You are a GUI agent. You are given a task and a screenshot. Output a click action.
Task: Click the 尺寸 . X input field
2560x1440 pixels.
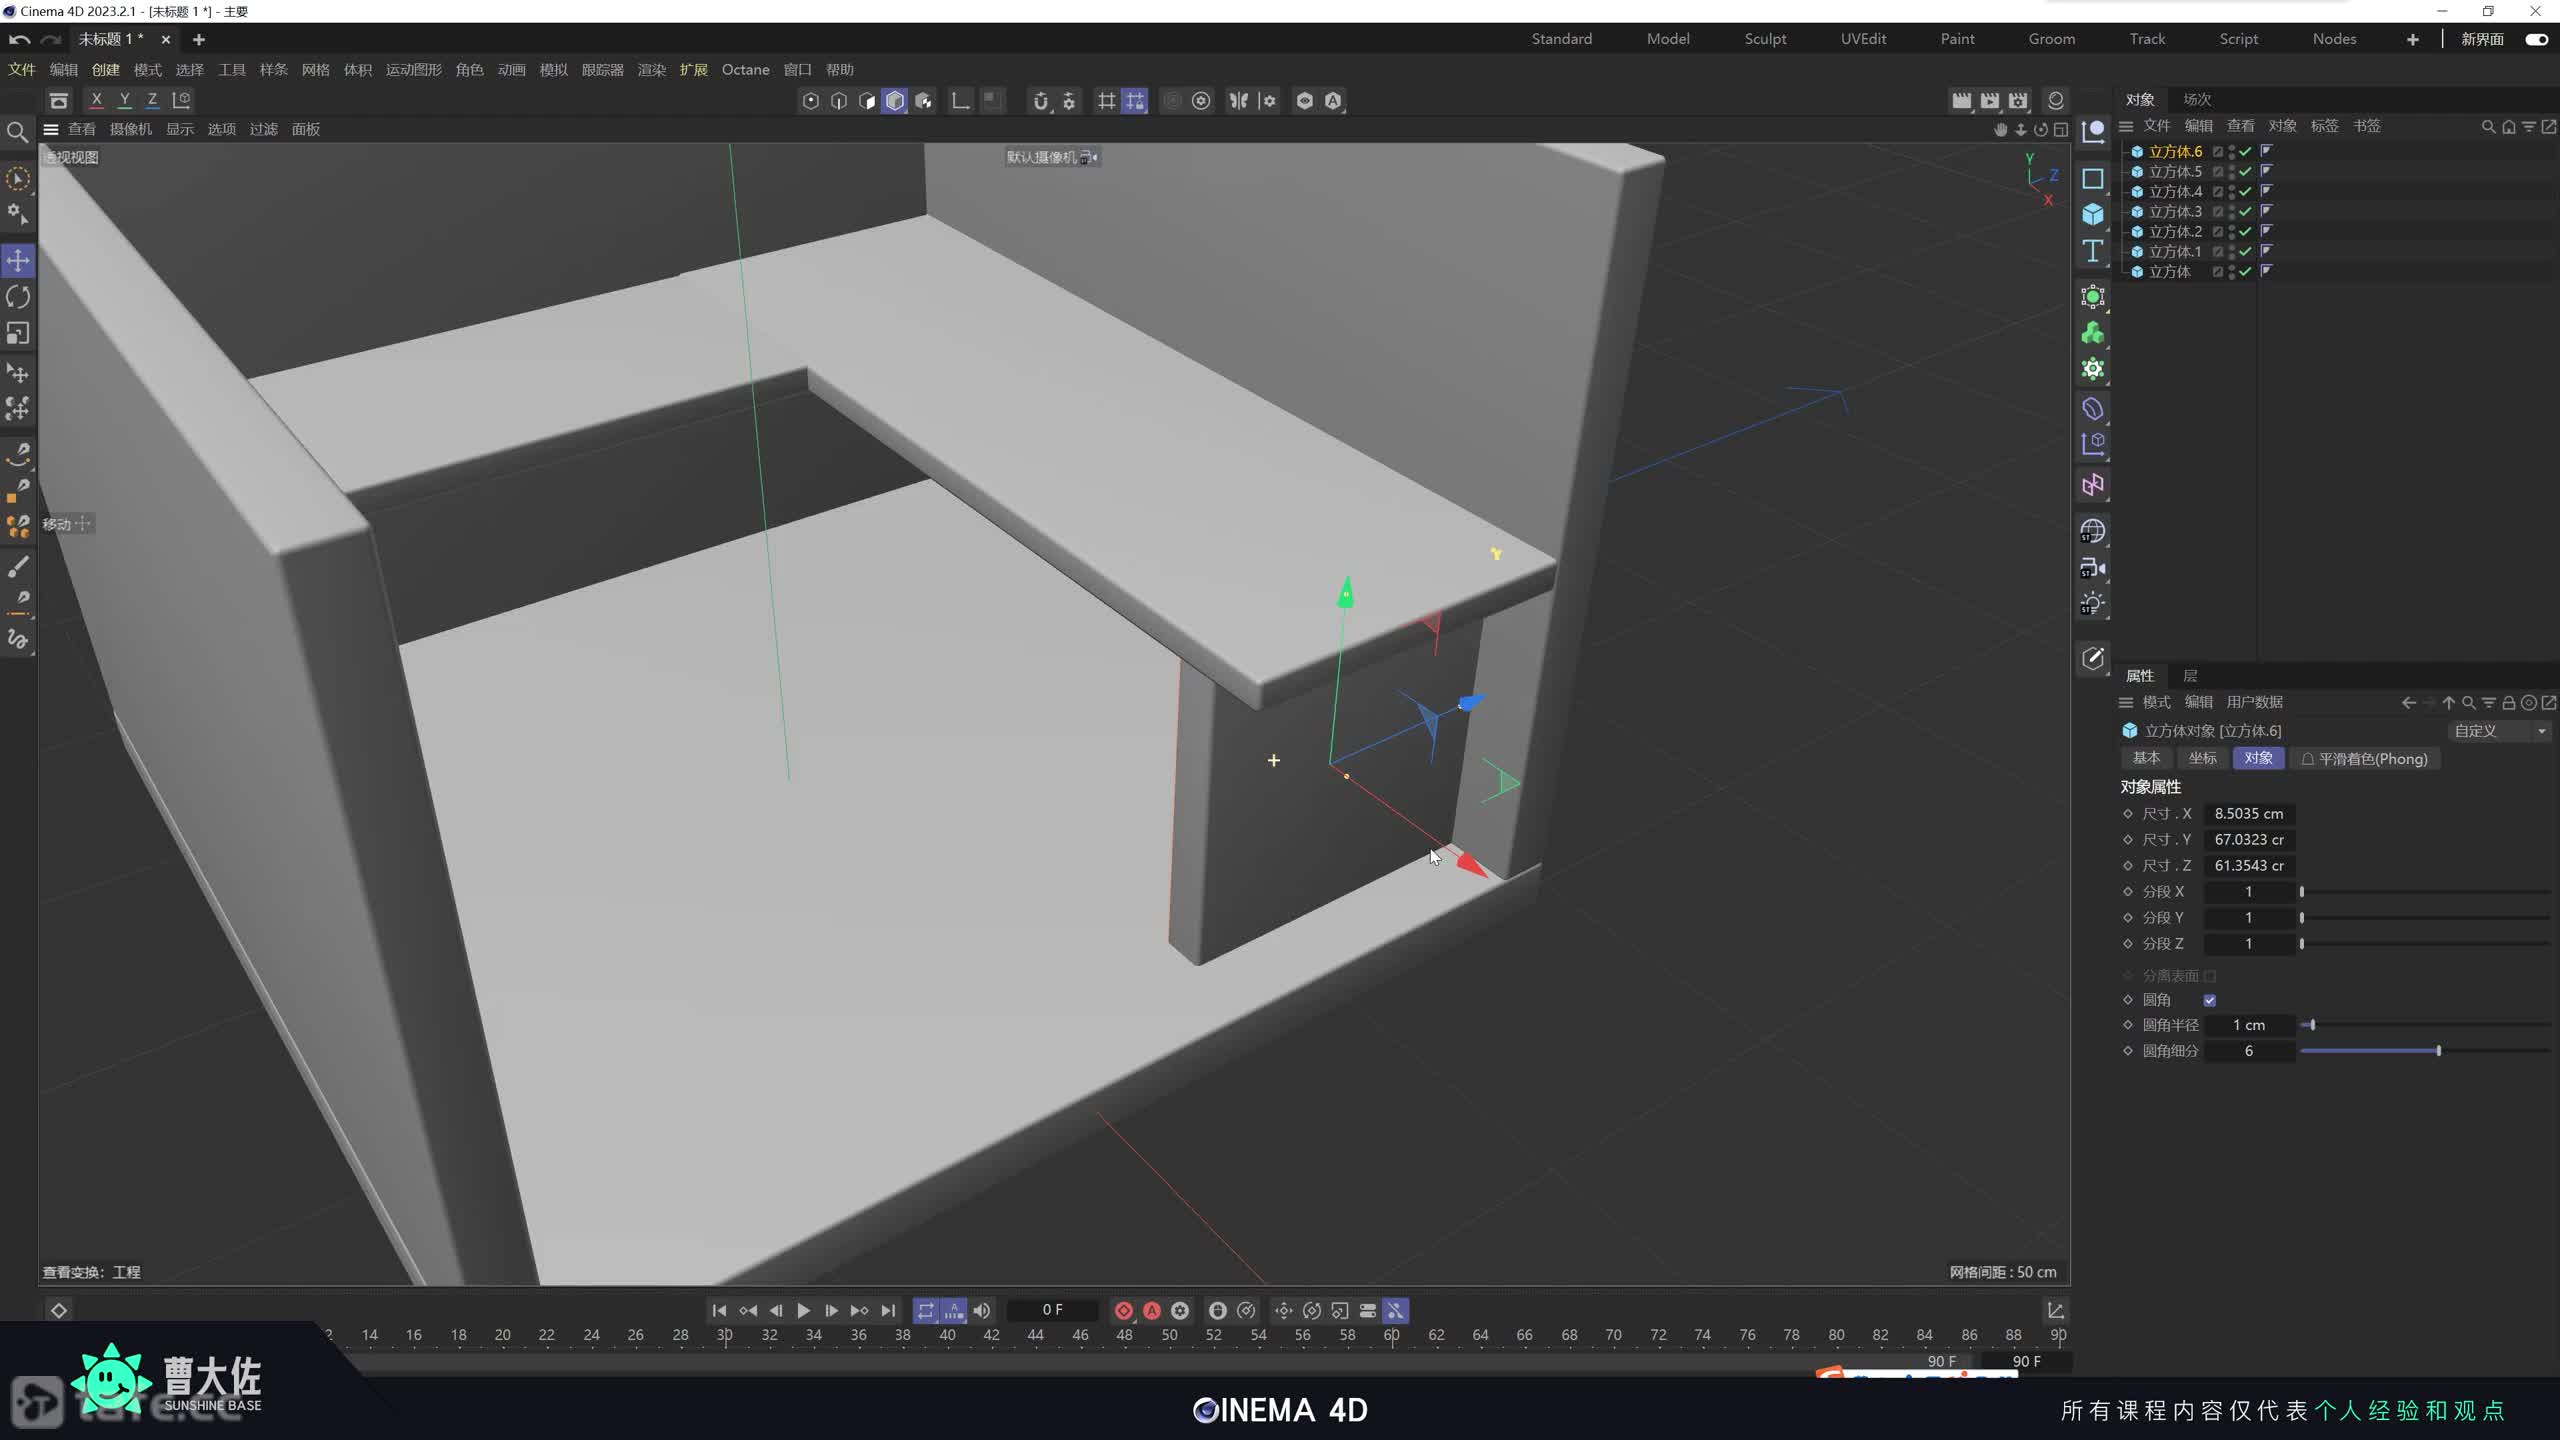2248,814
